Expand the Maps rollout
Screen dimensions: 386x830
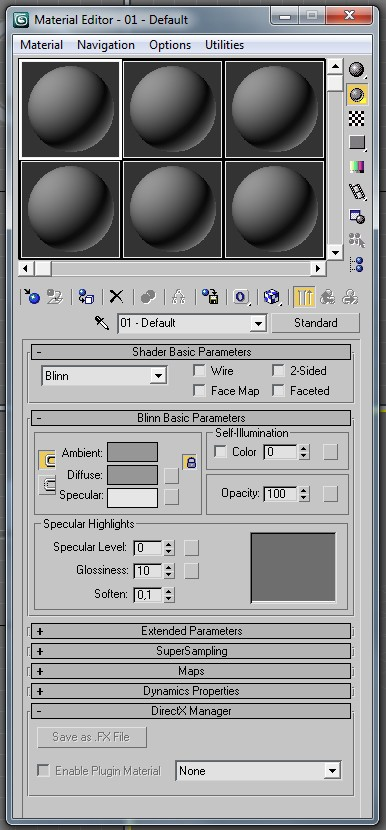coord(191,671)
